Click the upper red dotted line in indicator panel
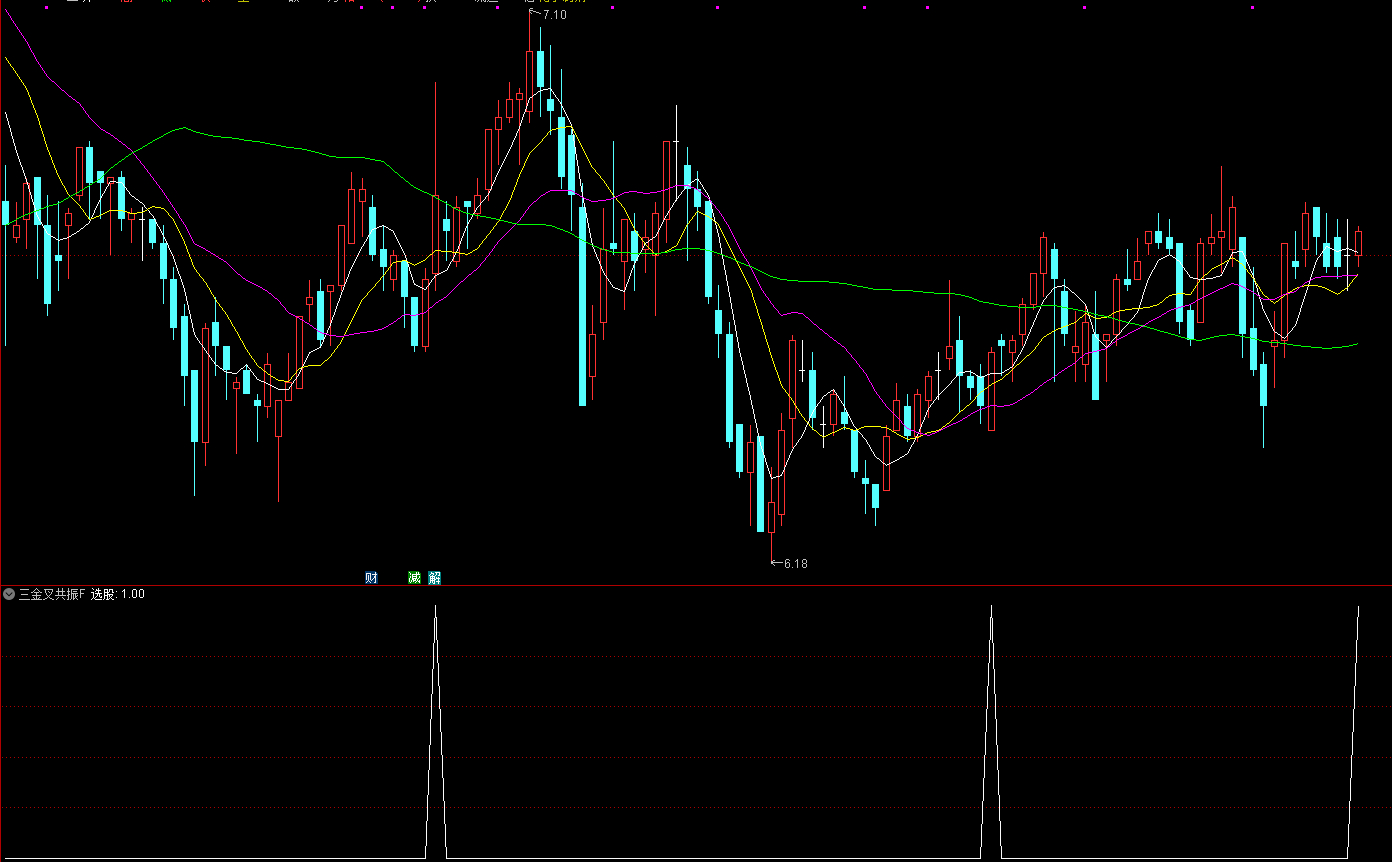Screen dimensions: 1392x862 click(696, 657)
